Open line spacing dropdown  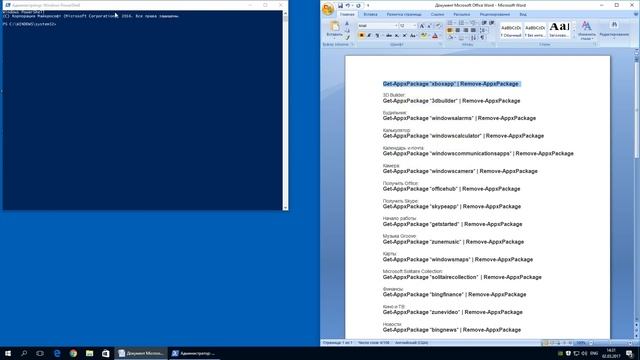coord(483,30)
